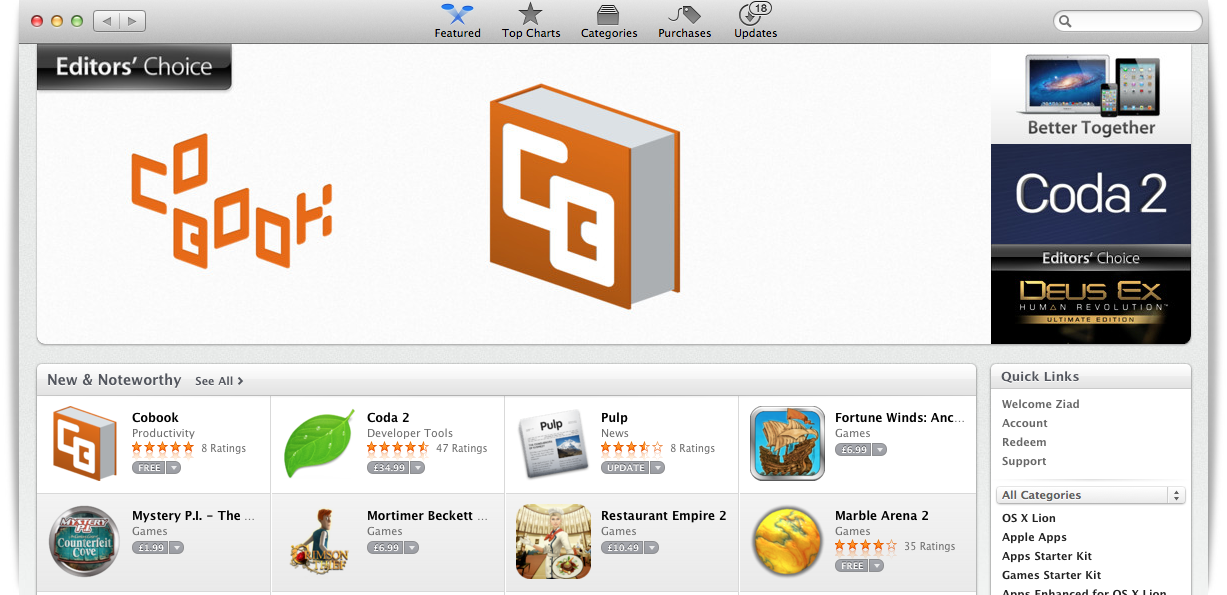Click the Pulp newspaper app icon
This screenshot has width=1227, height=595.
tap(554, 443)
